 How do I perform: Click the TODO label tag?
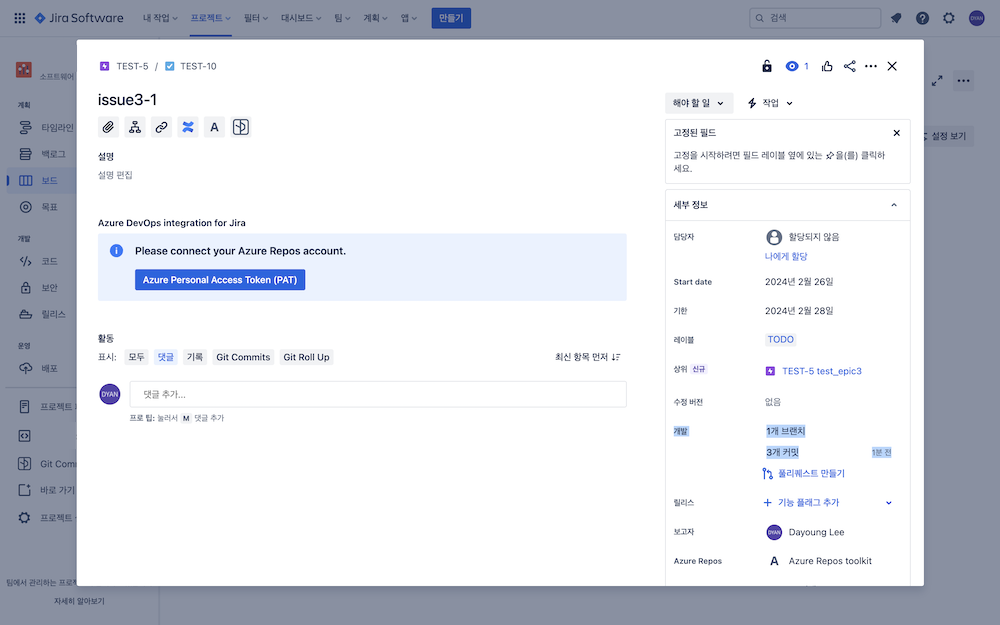click(781, 339)
